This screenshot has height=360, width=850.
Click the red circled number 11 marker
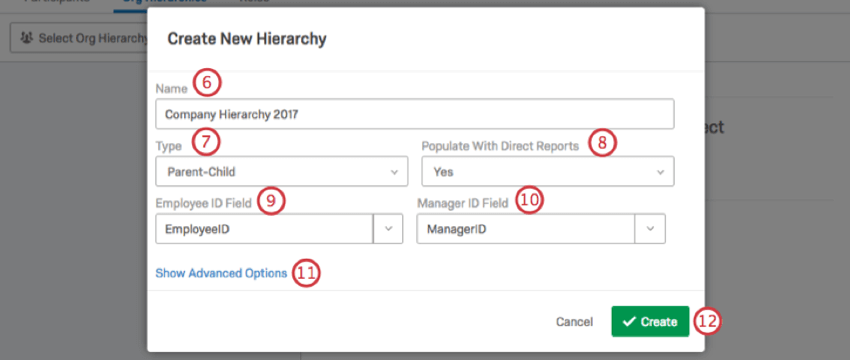pos(306,273)
